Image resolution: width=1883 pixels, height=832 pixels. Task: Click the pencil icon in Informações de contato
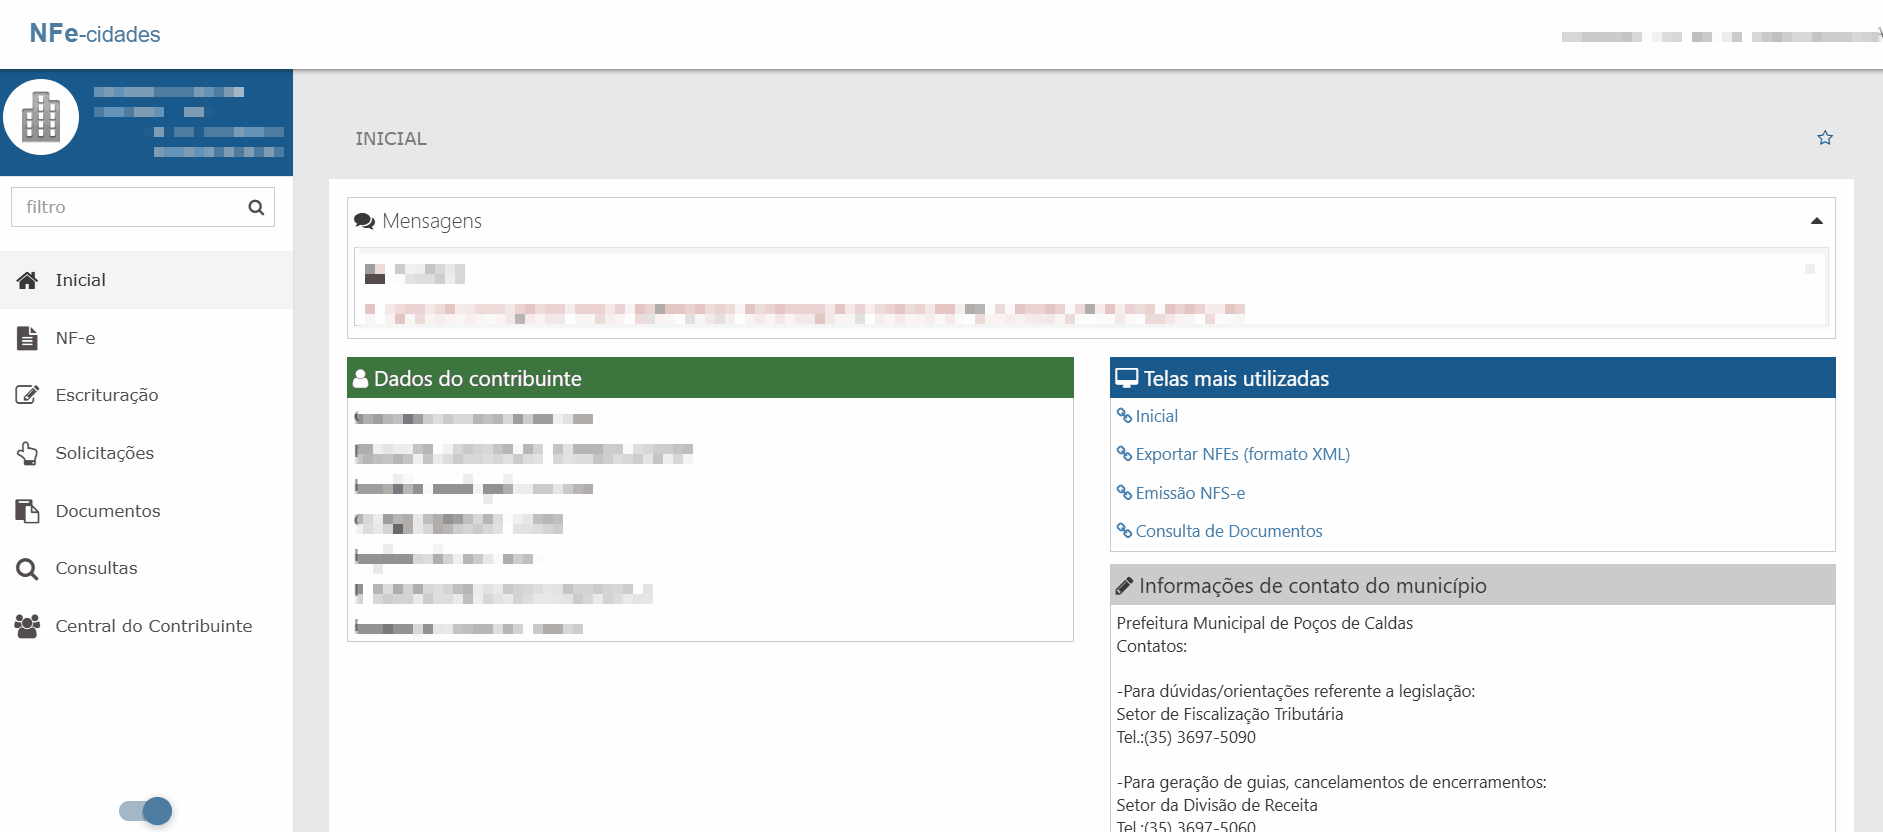click(x=1125, y=586)
